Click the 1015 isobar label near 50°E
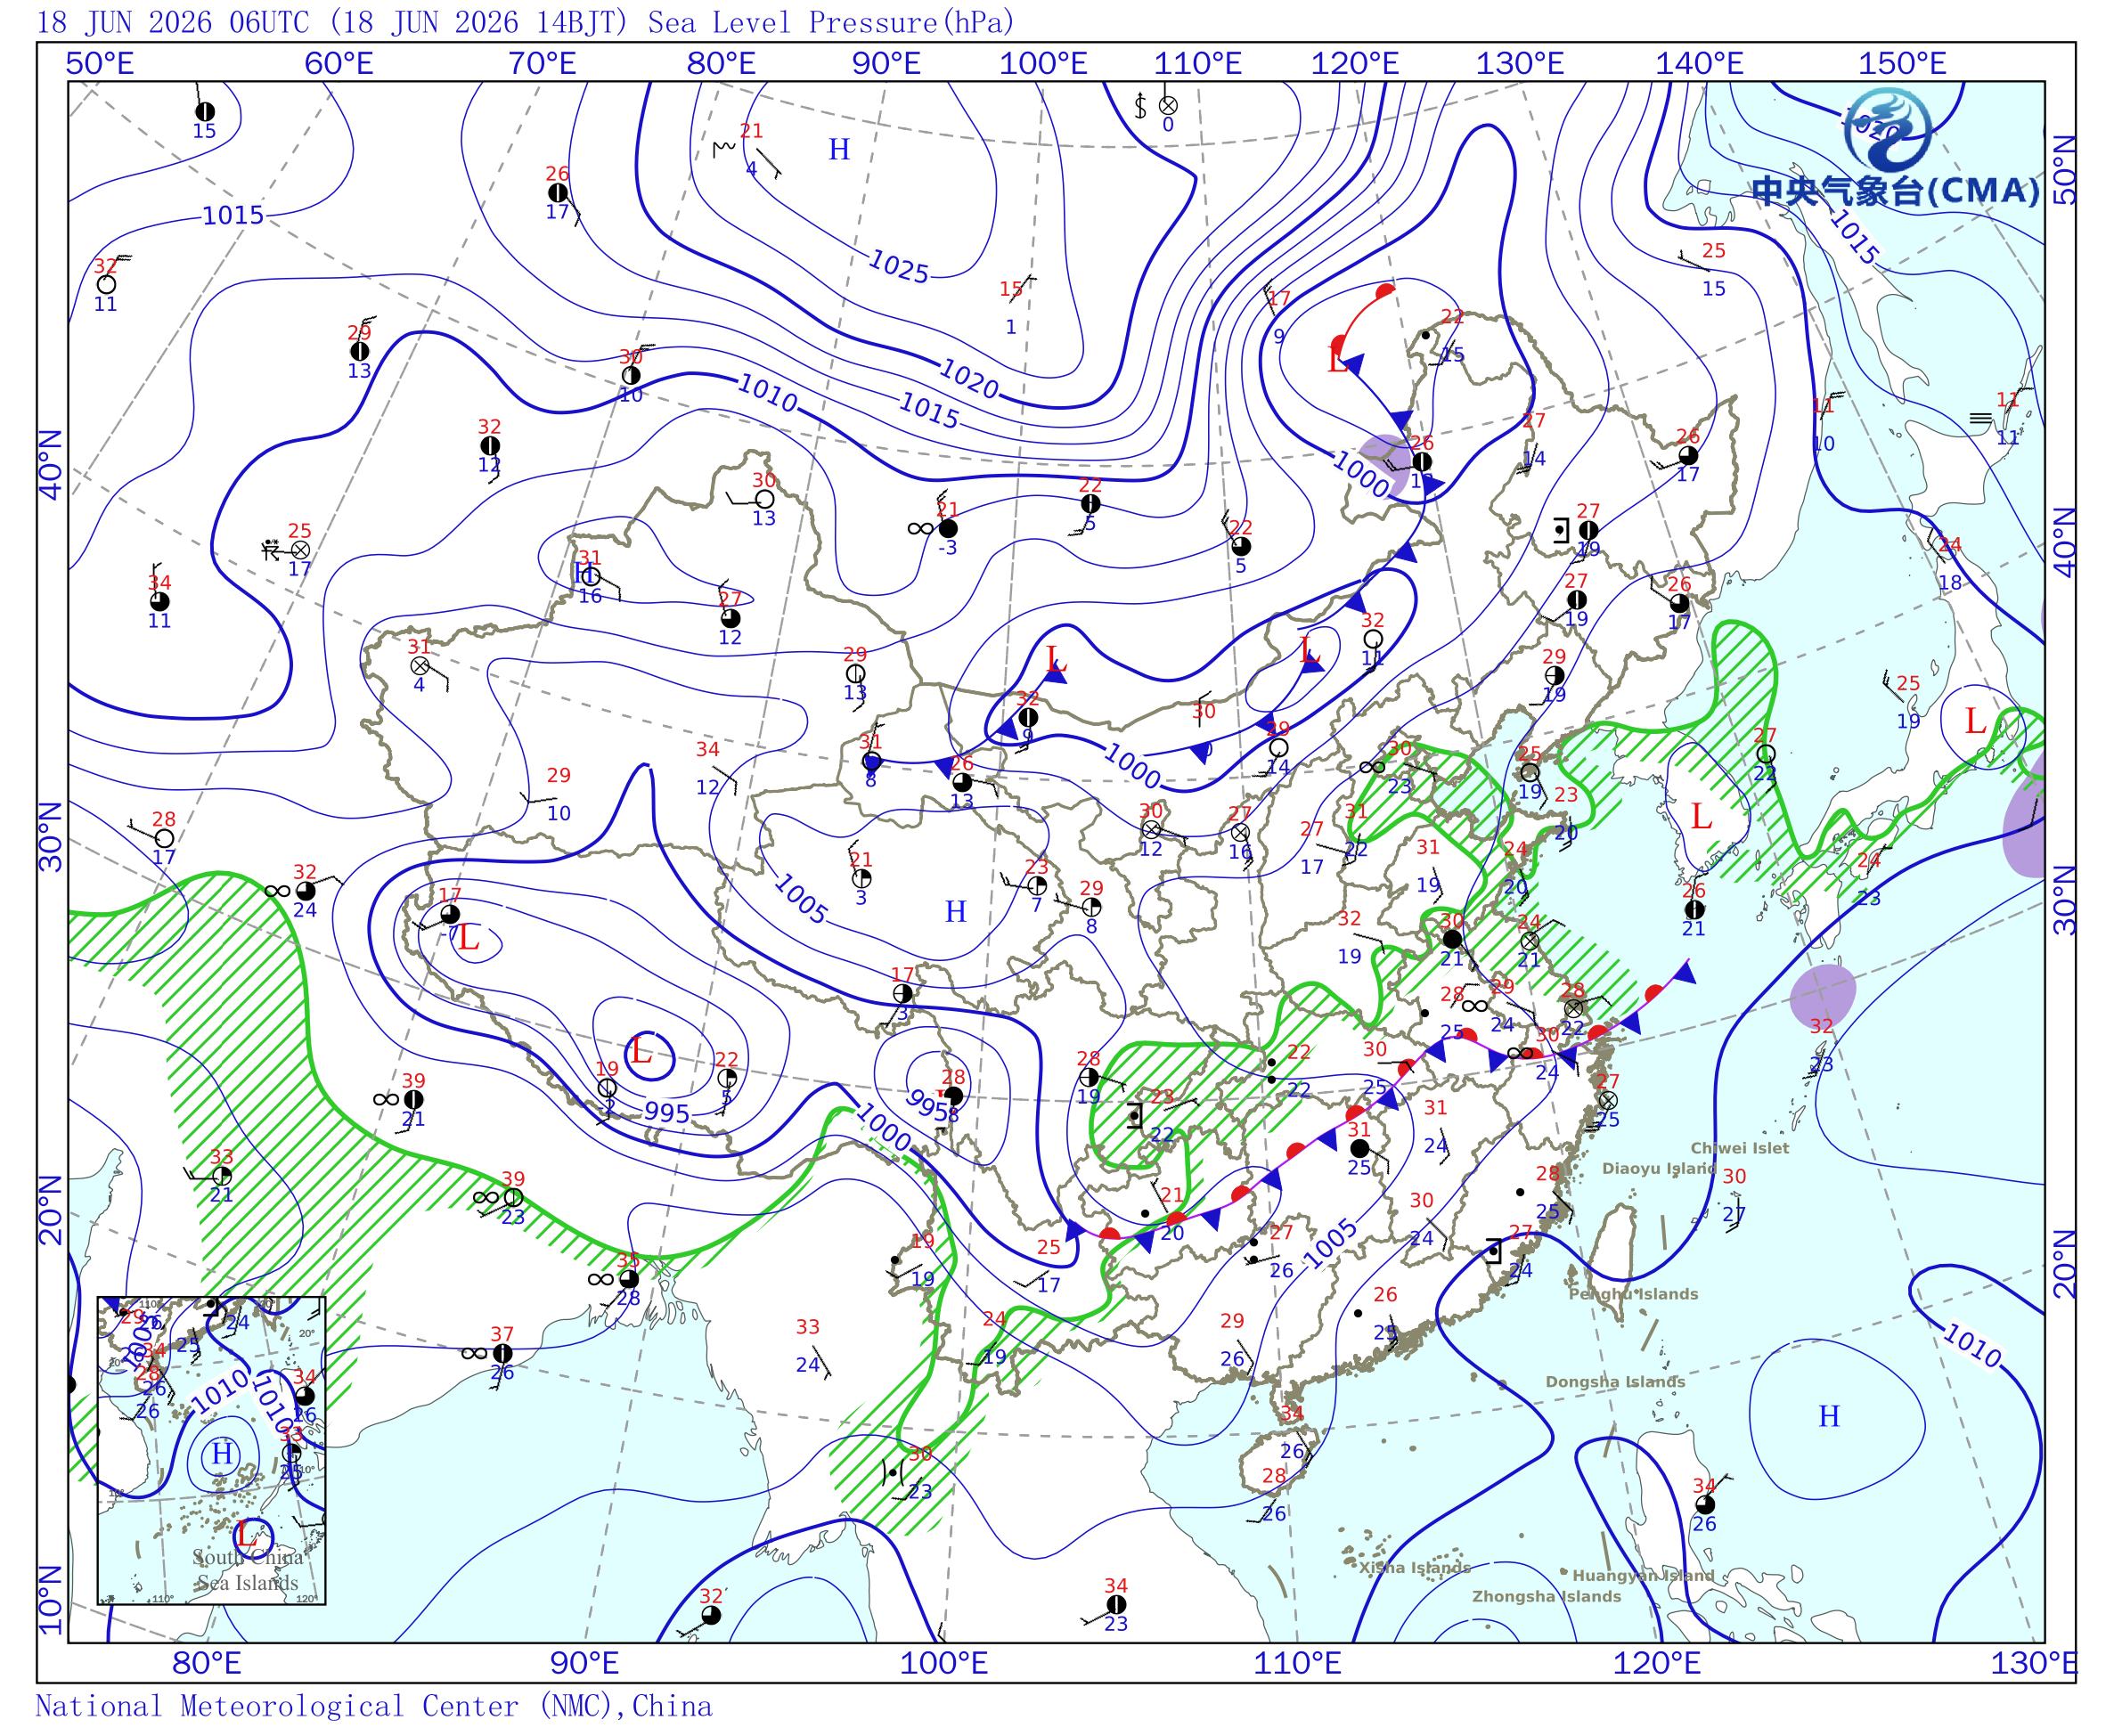The height and width of the screenshot is (1736, 2114). (233, 215)
